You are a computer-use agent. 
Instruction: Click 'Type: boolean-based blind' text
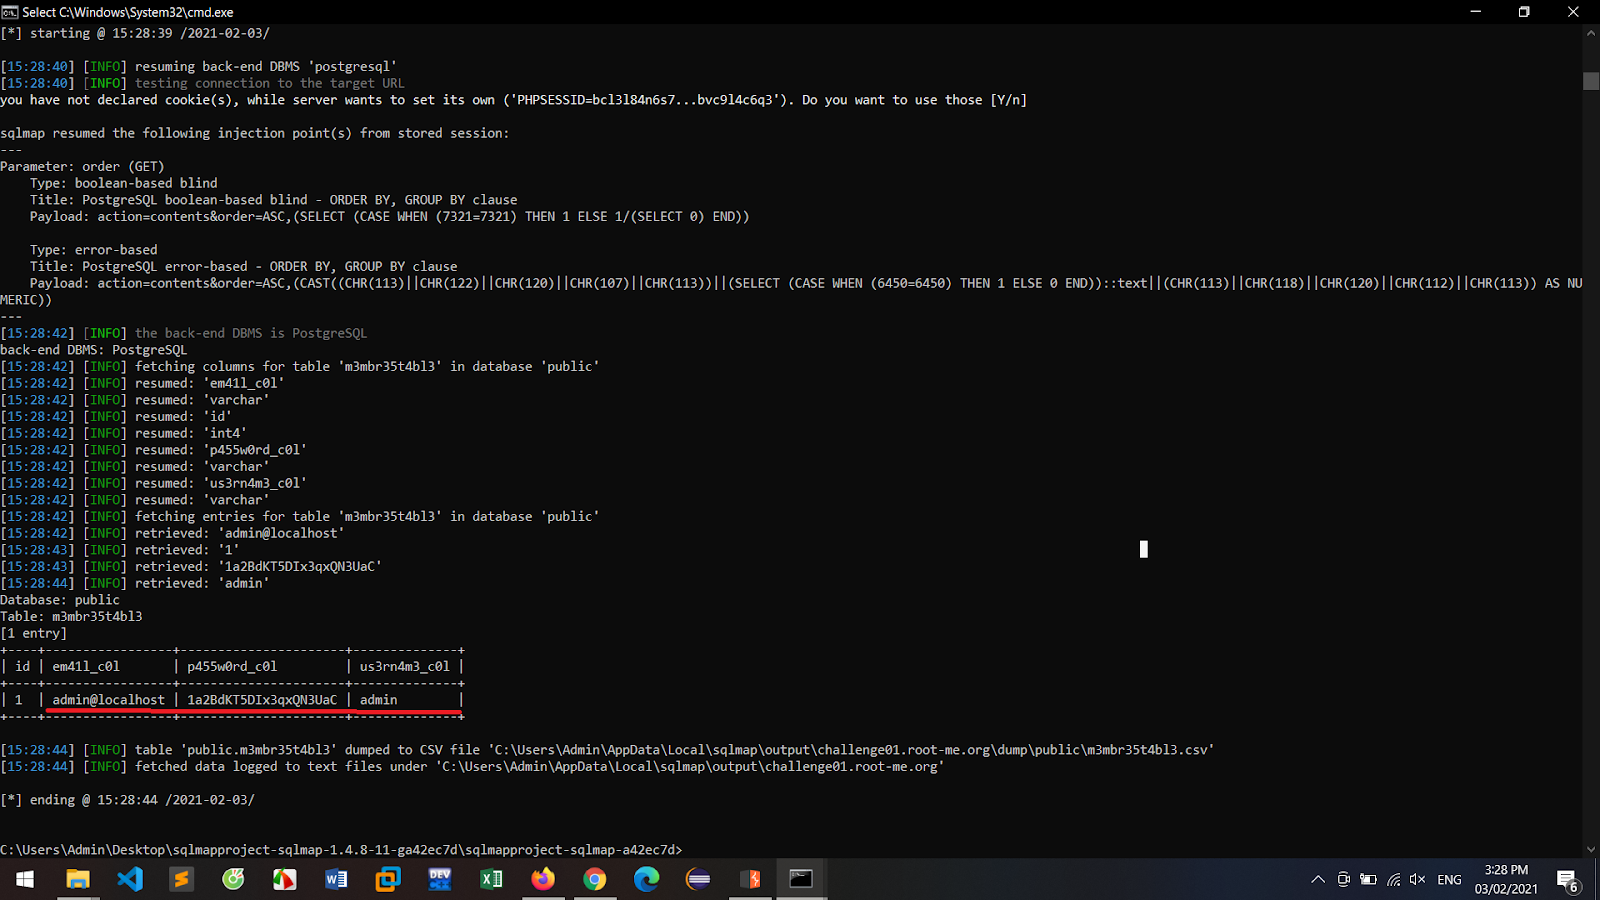pos(124,183)
